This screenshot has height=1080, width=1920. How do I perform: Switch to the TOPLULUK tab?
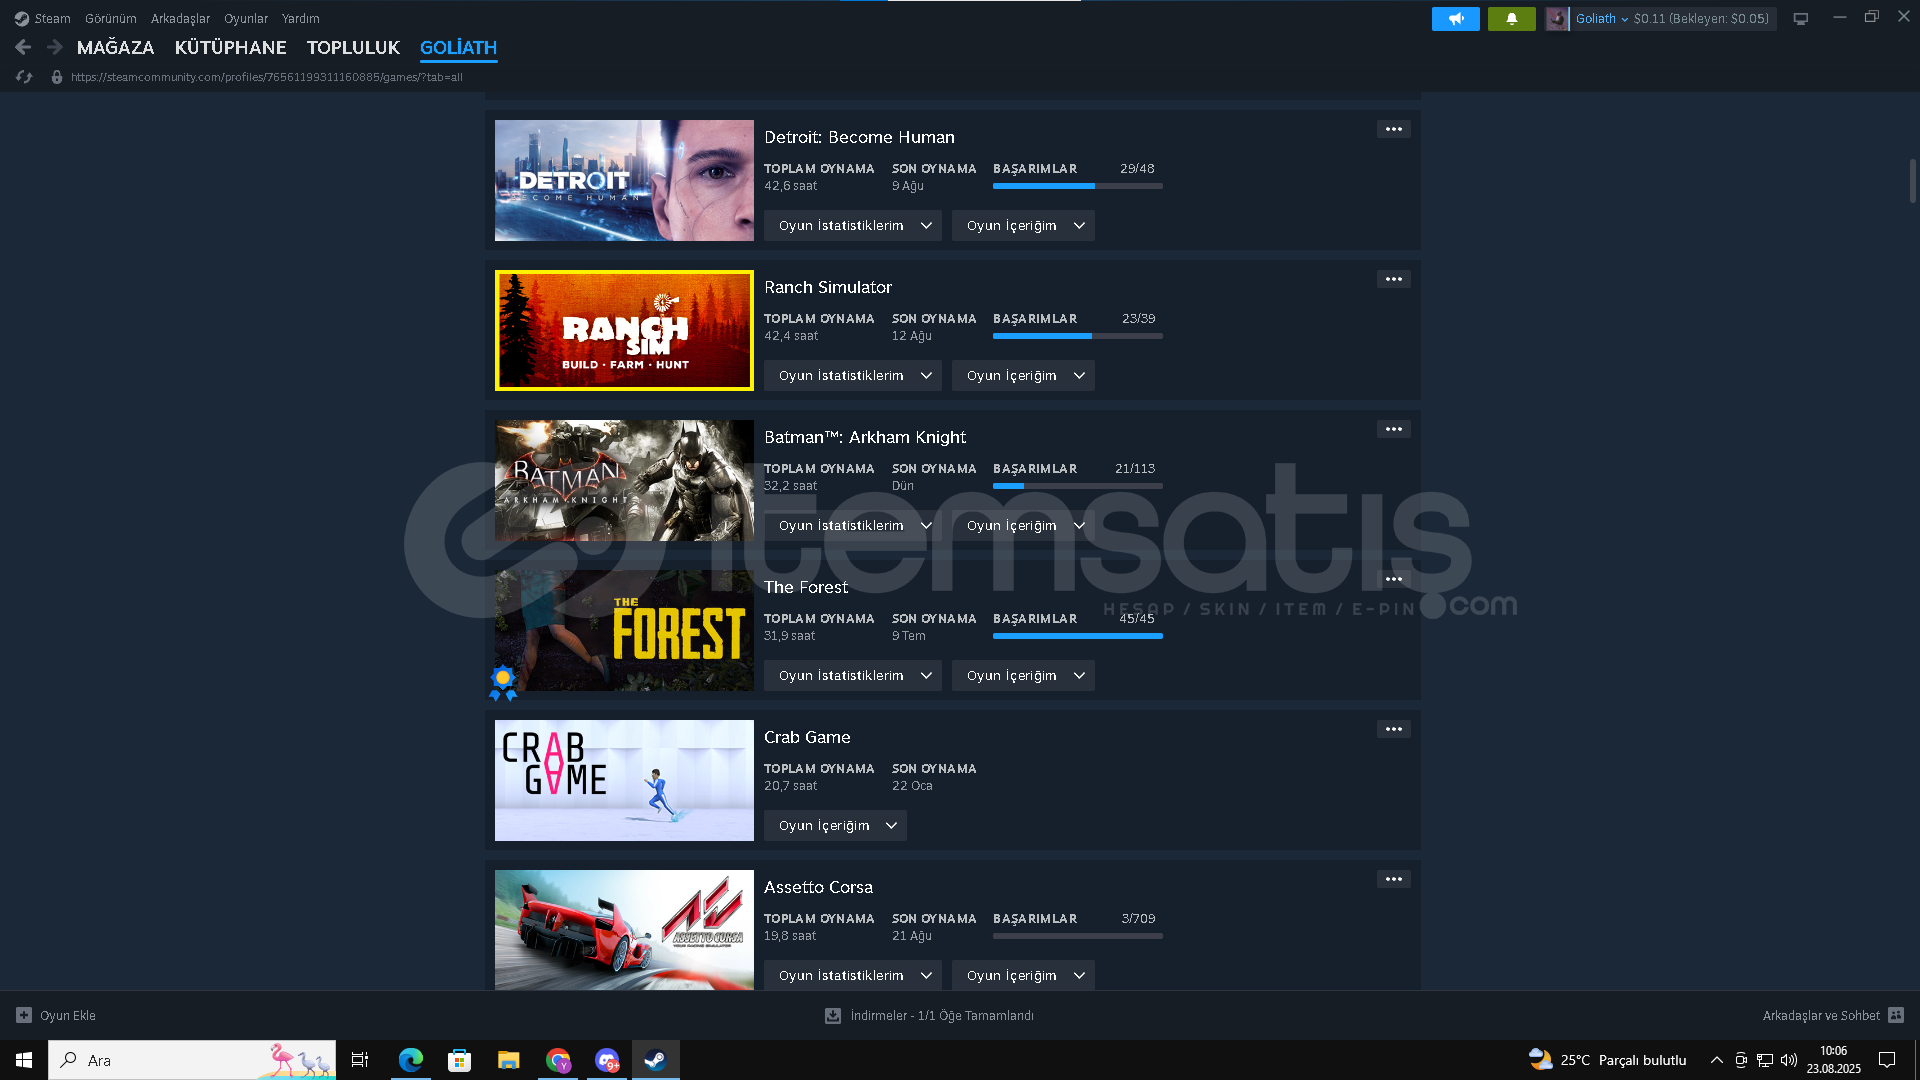point(353,47)
